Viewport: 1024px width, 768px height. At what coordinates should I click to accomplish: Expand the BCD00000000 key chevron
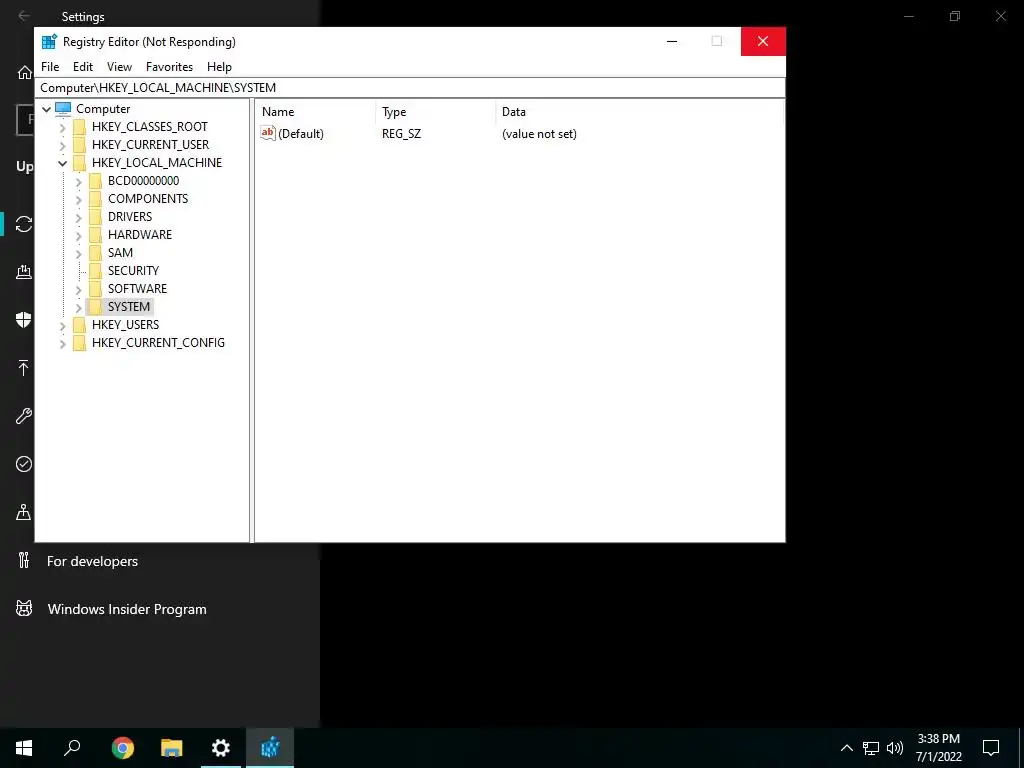point(78,181)
